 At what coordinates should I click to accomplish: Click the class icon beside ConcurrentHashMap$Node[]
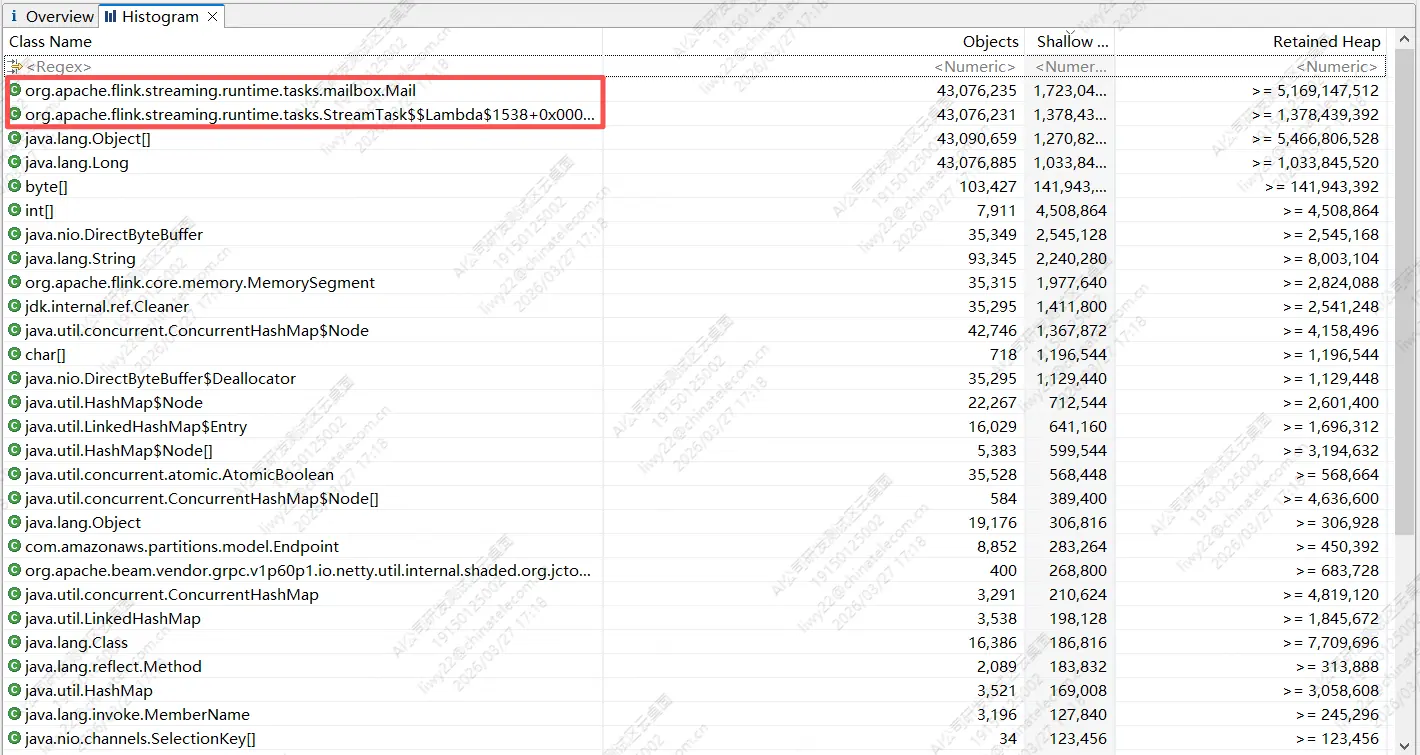(15, 498)
